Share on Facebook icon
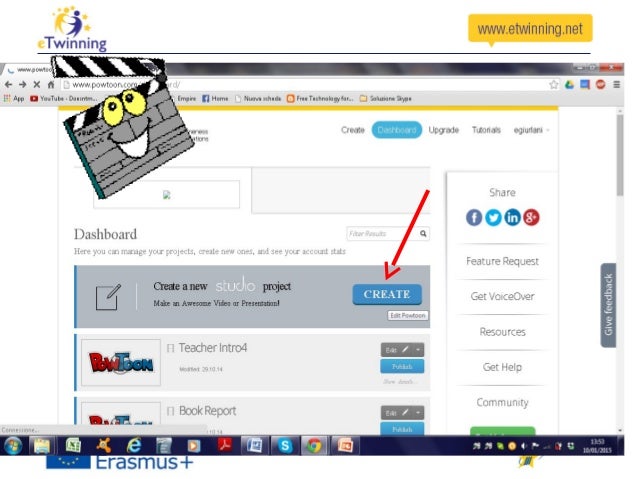Image resolution: width=638 pixels, height=479 pixels. (474, 217)
